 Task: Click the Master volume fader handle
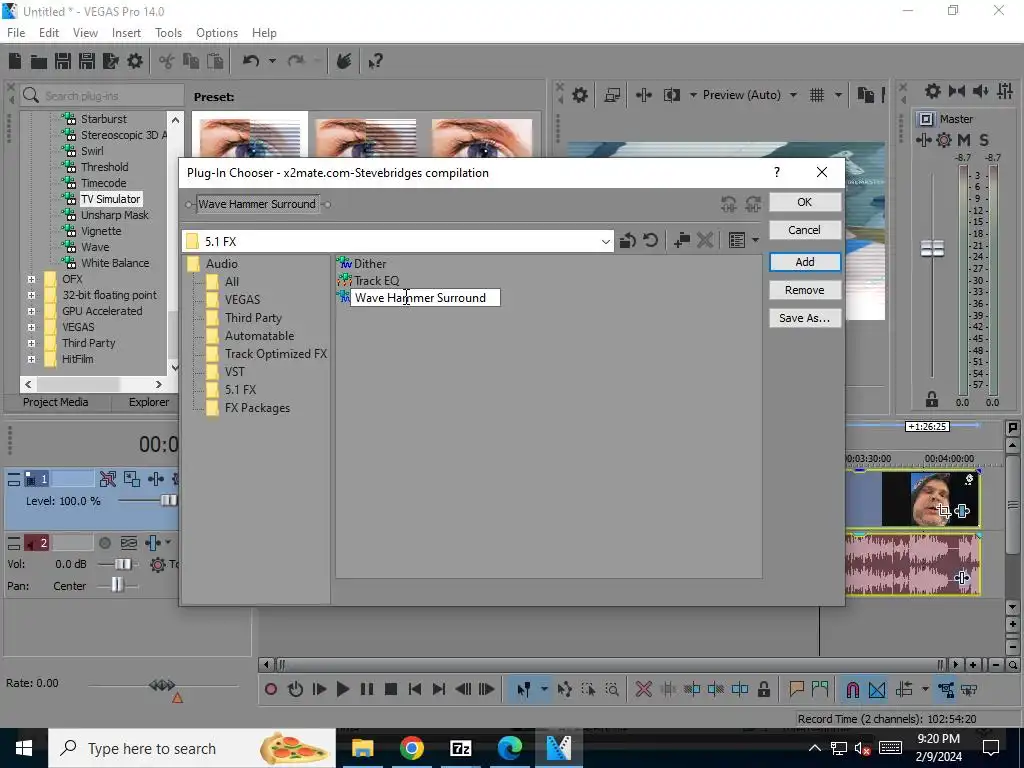[932, 248]
